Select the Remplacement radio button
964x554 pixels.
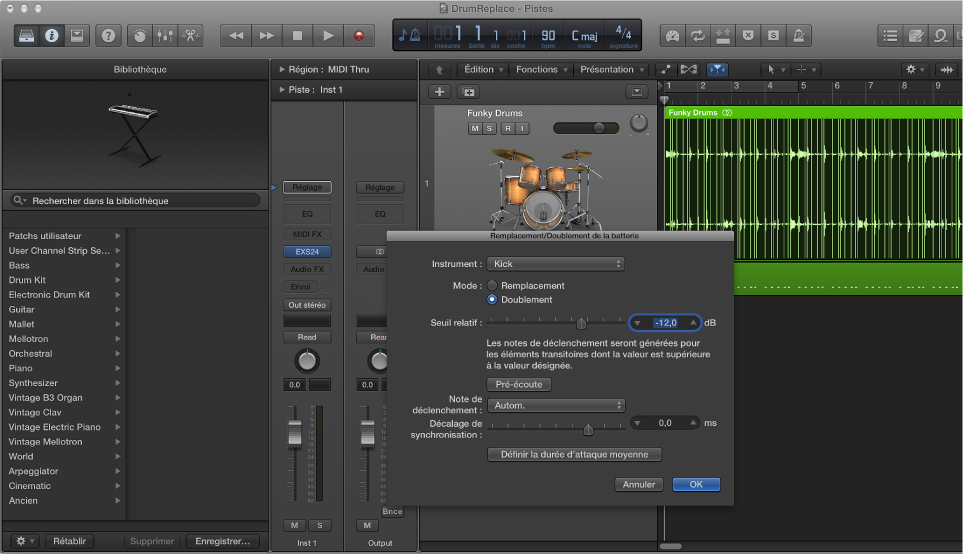[492, 286]
